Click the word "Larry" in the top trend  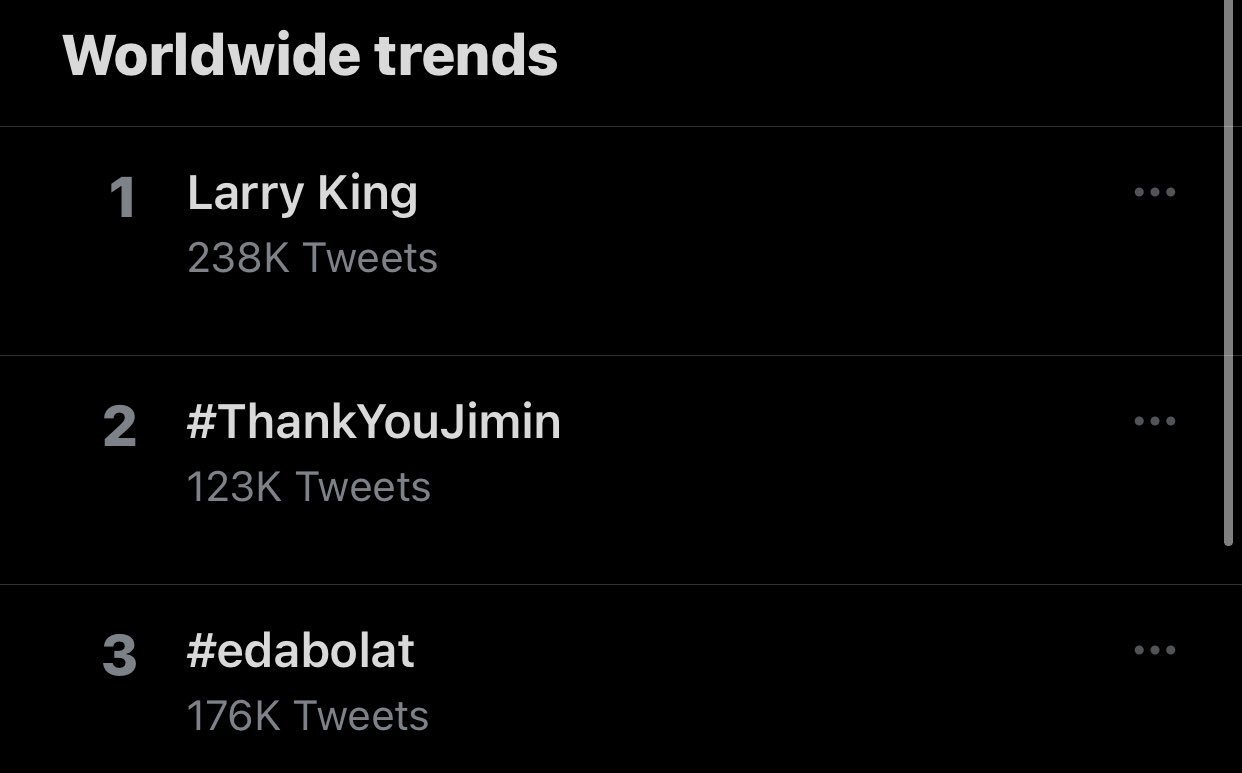click(238, 195)
